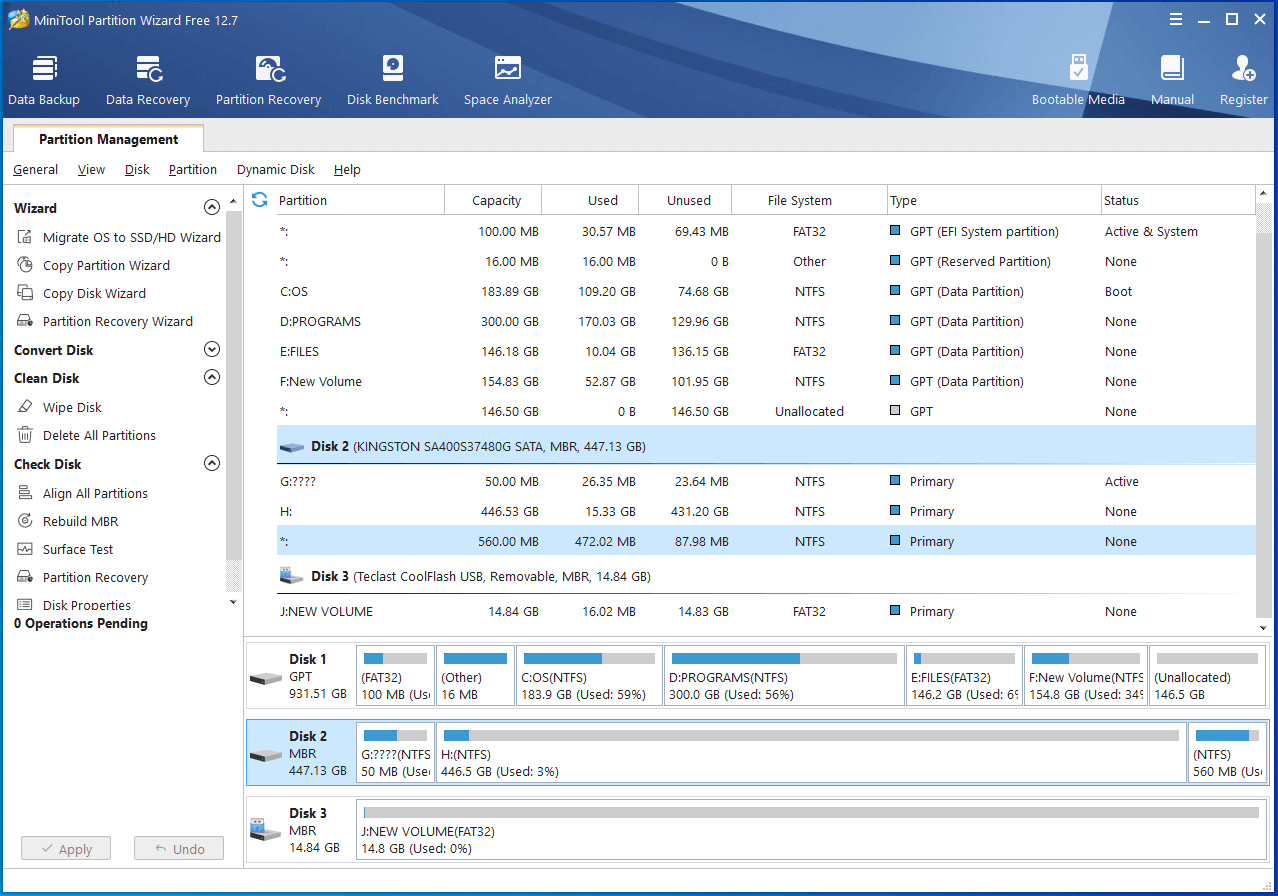
Task: Select the Disk 3 USB icon in disk map
Action: click(264, 829)
